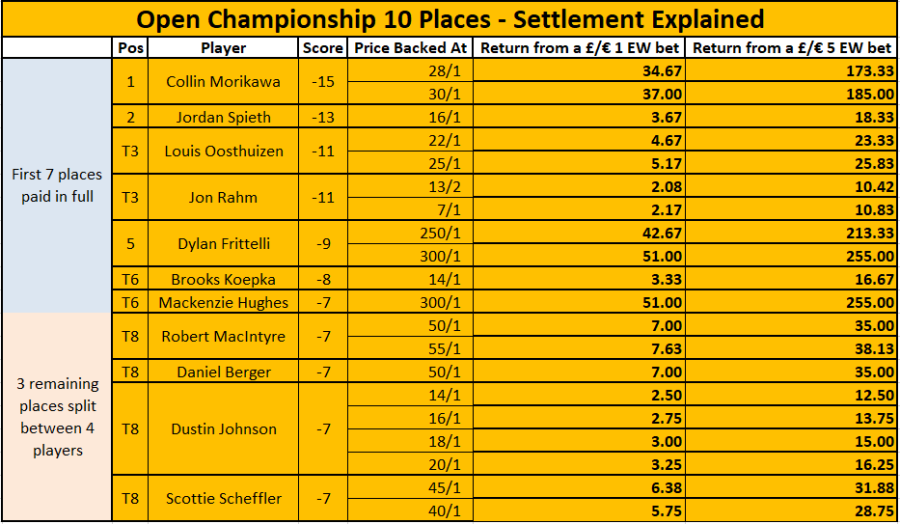Viewport: 900px width, 524px height.
Task: Select the Score column header
Action: click(x=323, y=48)
